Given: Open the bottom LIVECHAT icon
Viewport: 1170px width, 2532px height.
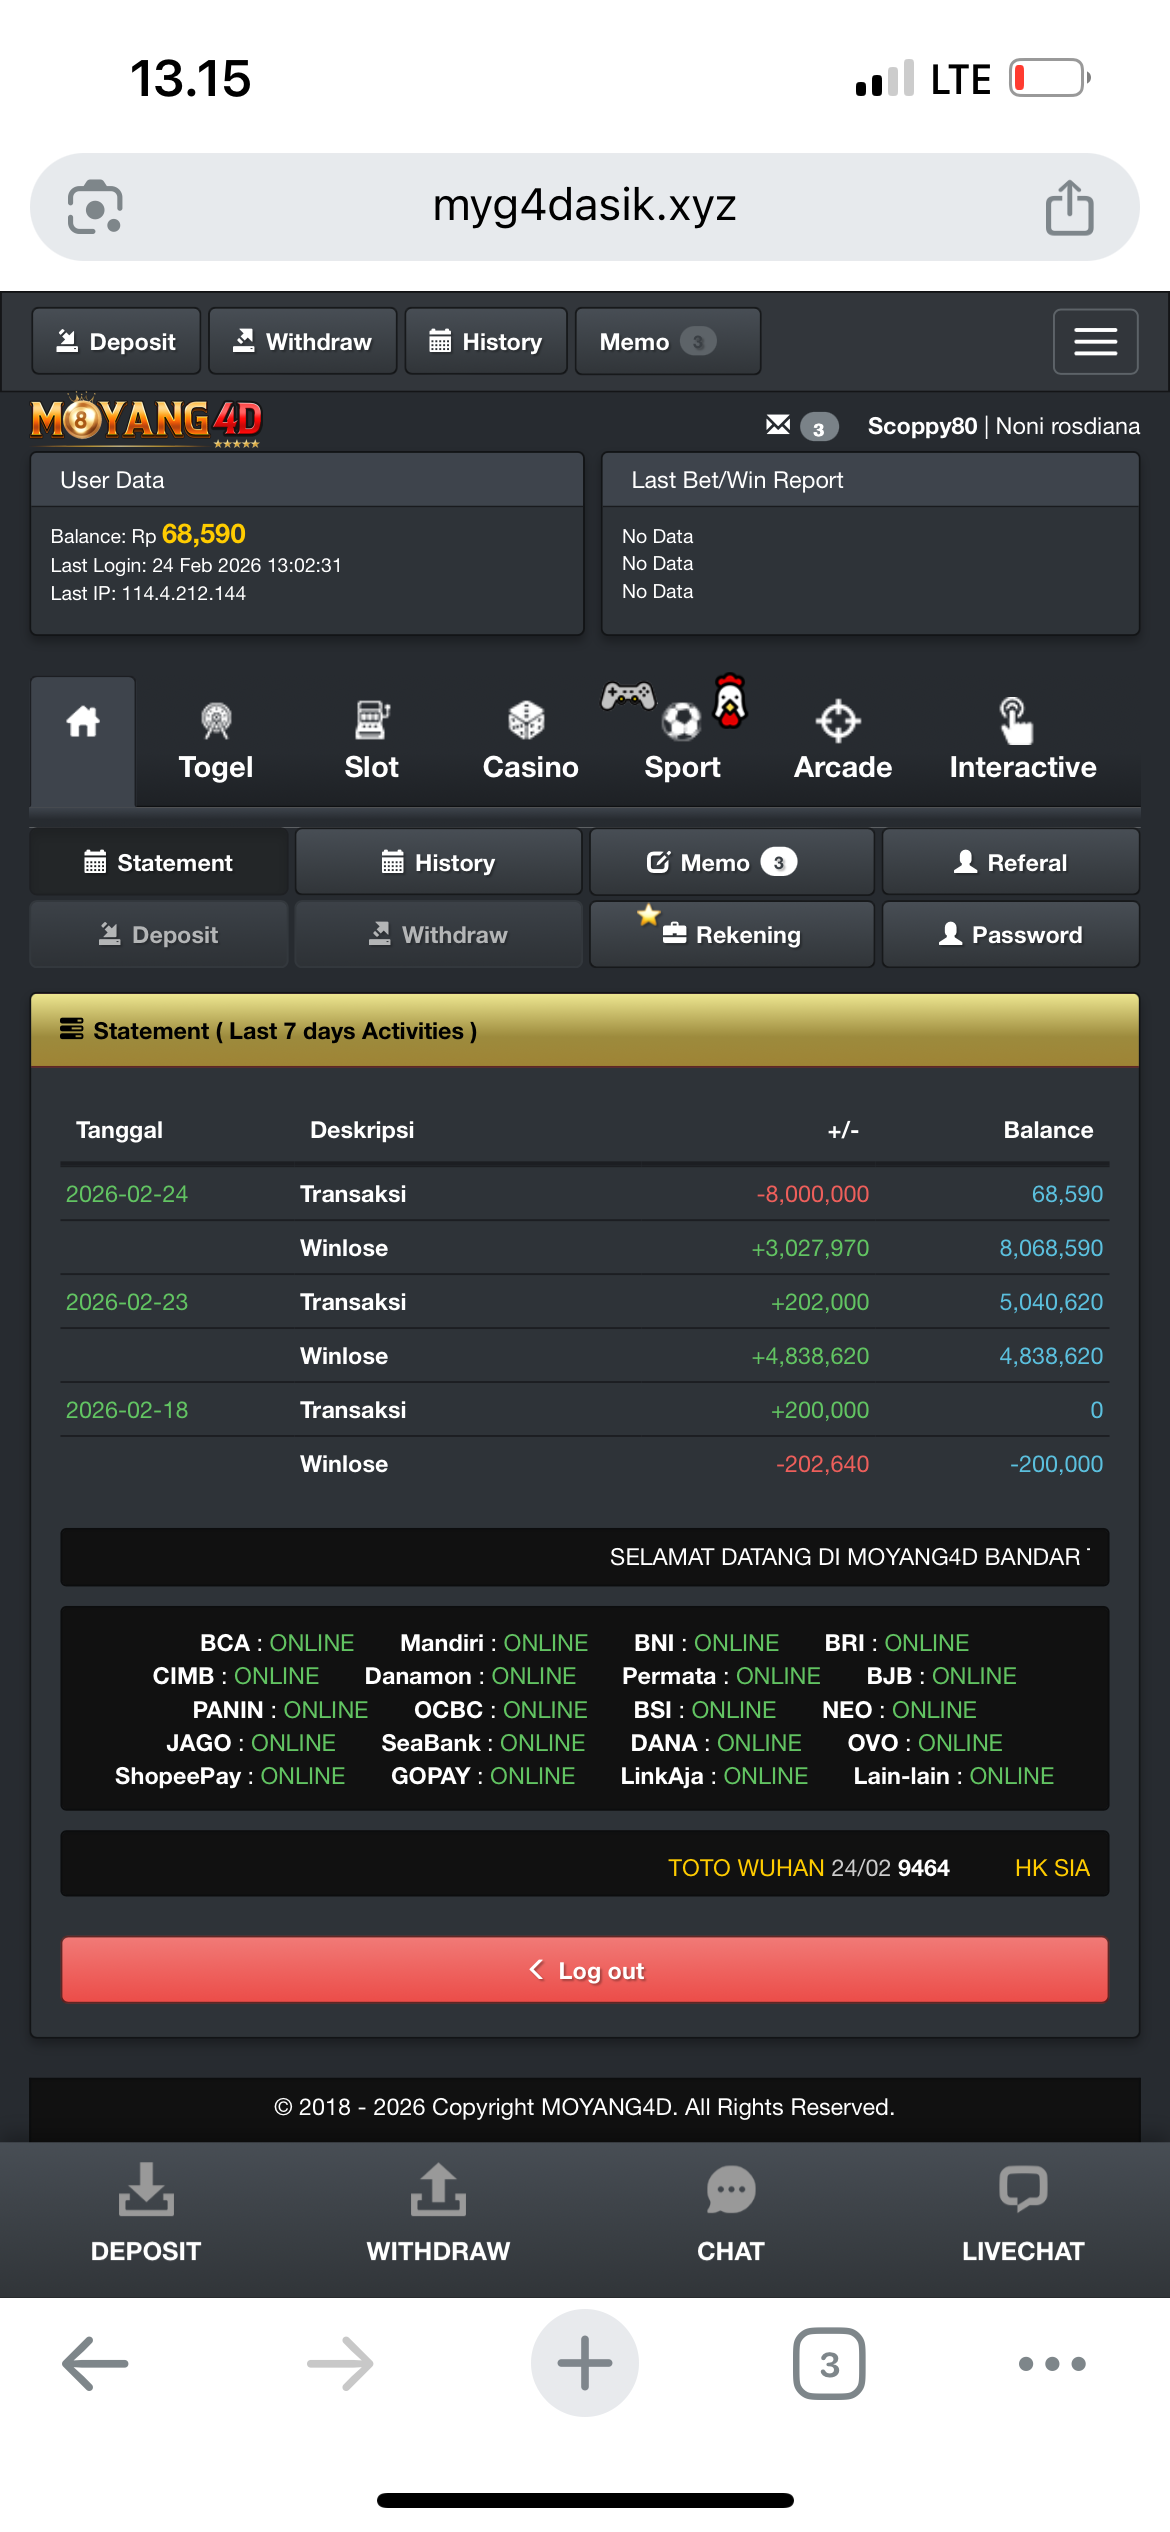Looking at the screenshot, I should tap(1023, 2214).
